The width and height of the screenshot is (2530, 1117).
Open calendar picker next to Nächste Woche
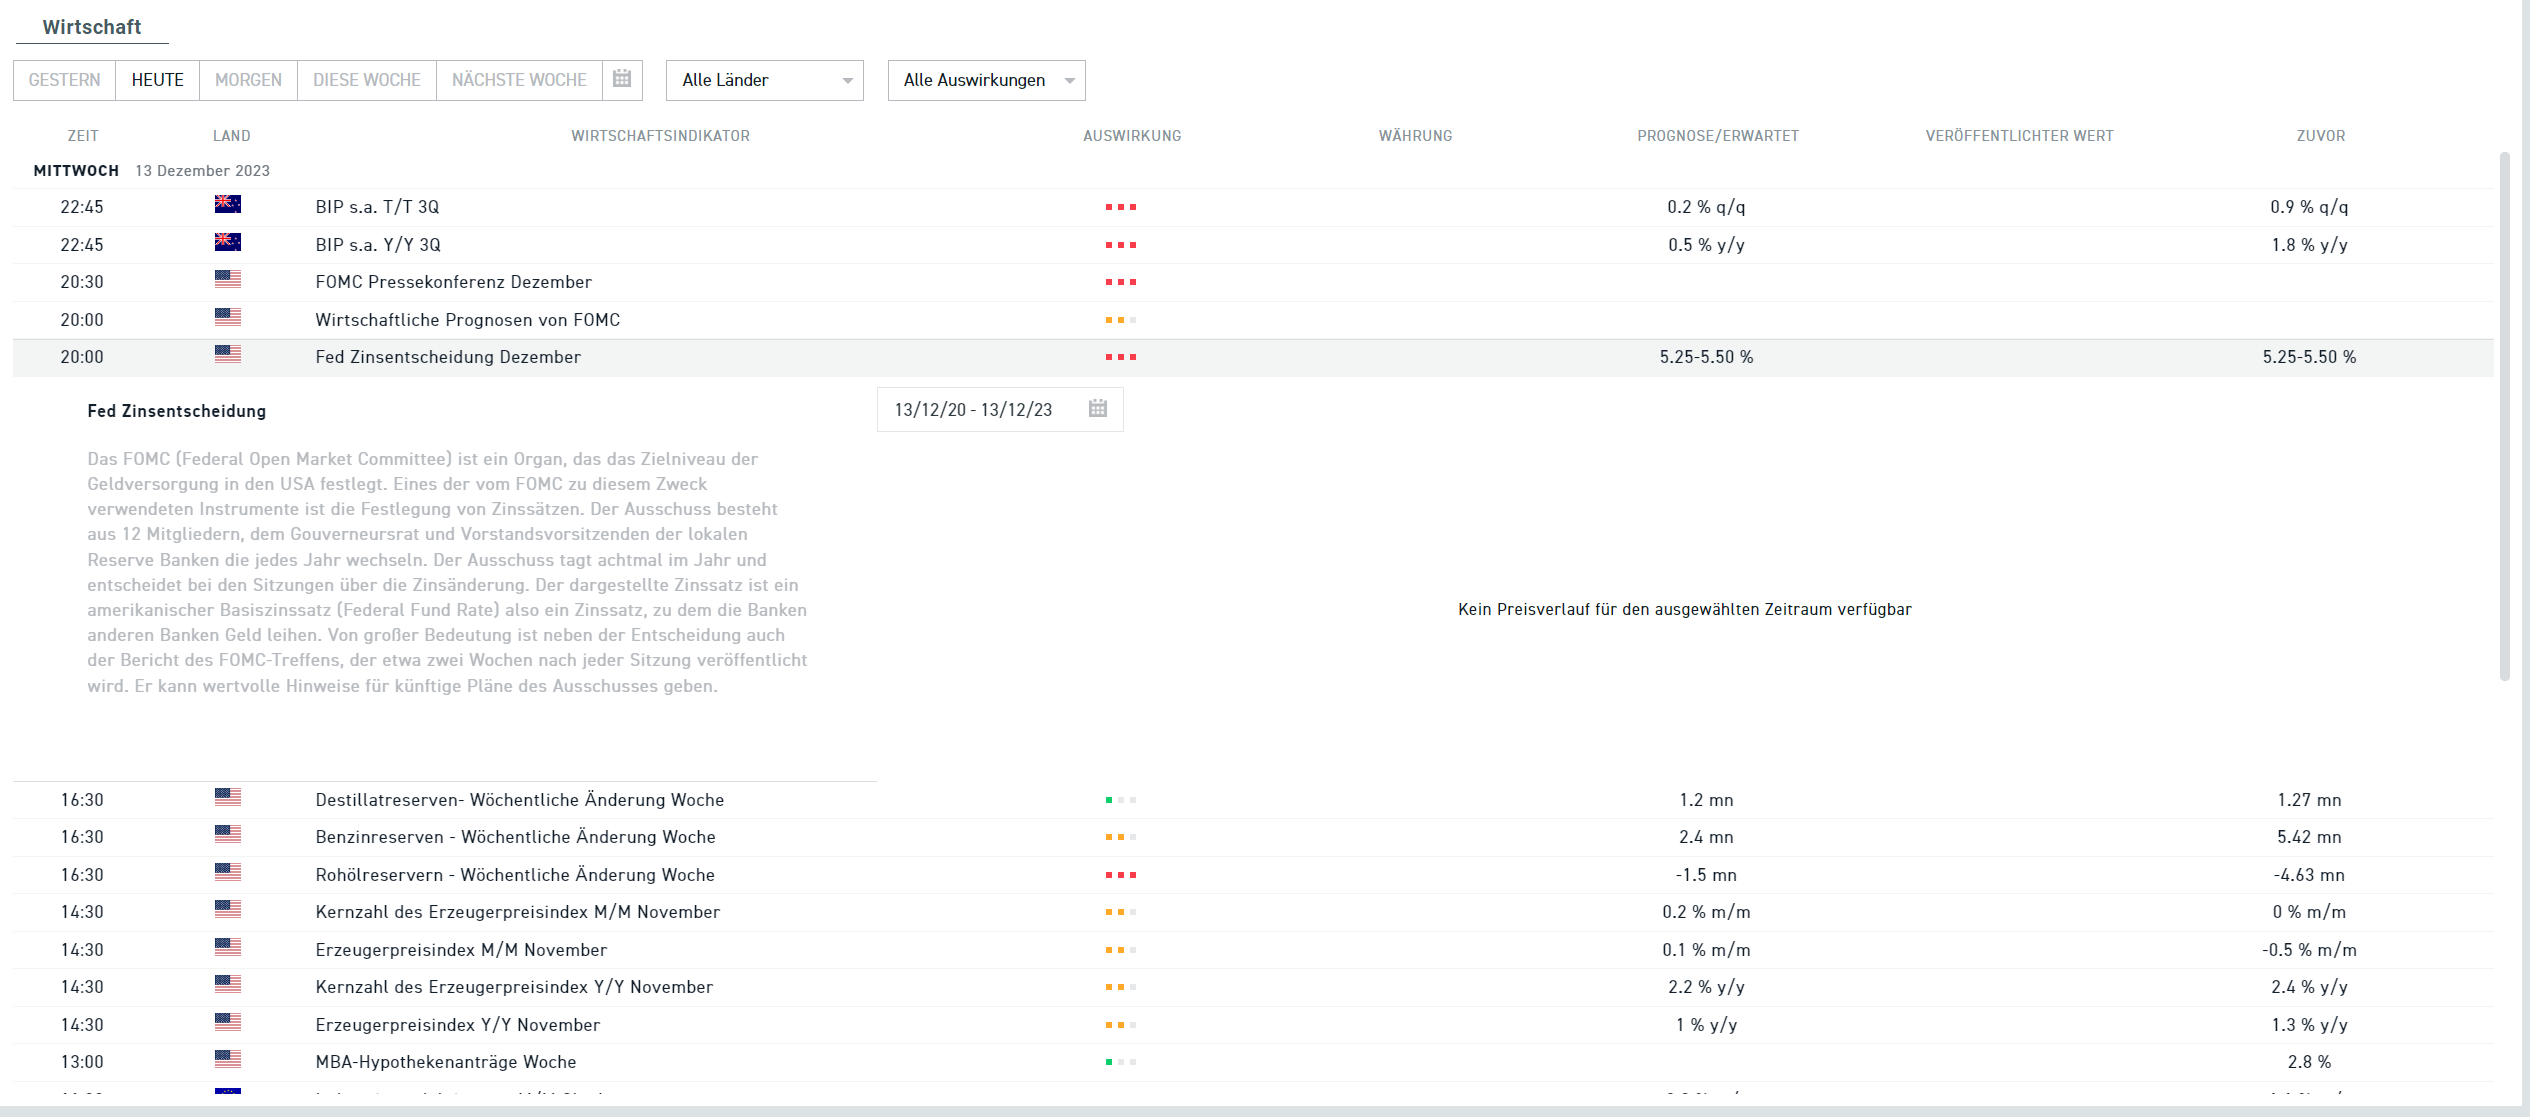[x=622, y=79]
